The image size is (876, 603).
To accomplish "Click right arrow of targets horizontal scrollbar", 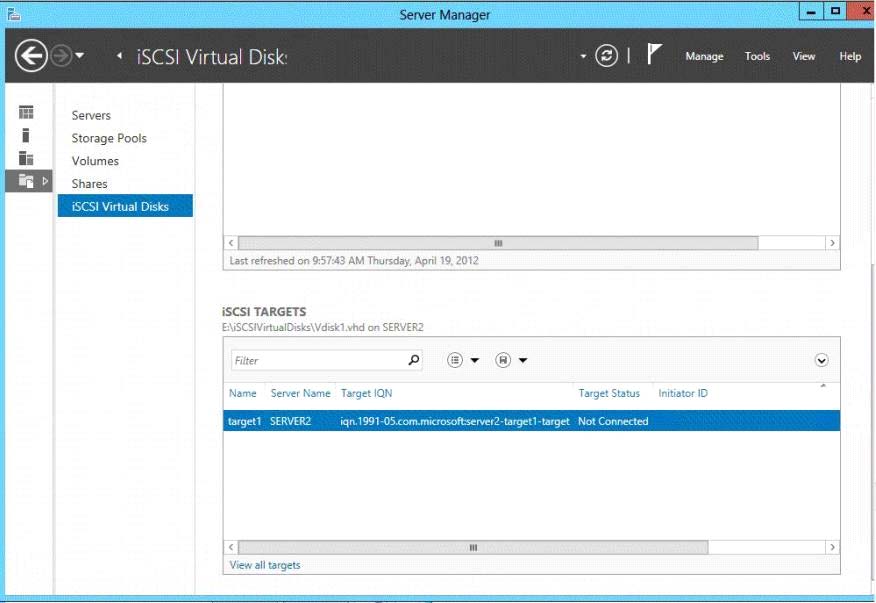I will (x=832, y=548).
